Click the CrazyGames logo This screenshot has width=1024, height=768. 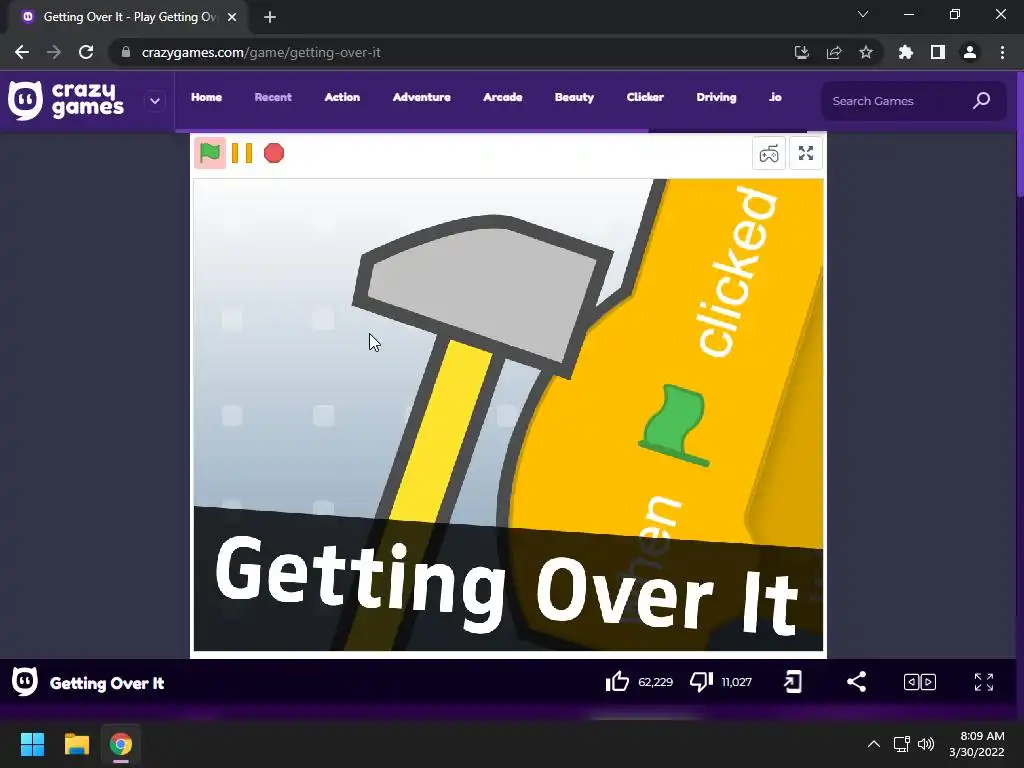pos(66,101)
